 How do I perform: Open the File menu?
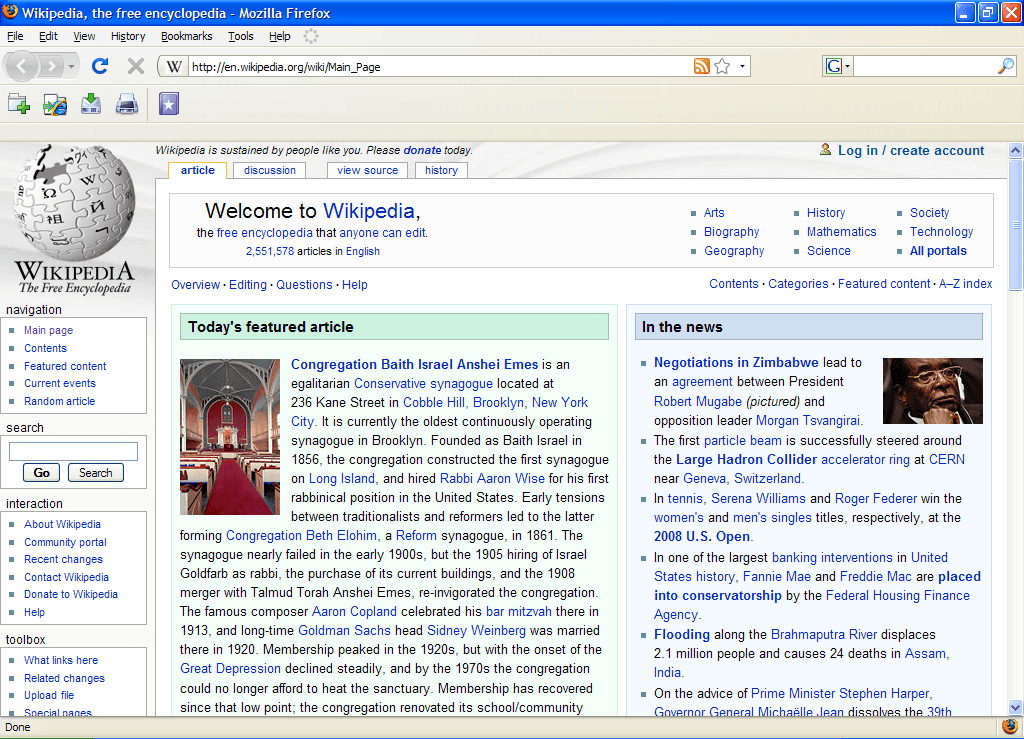(x=15, y=36)
